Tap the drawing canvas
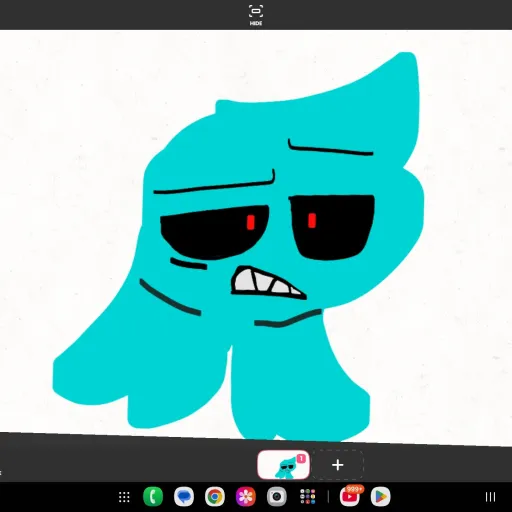 (x=256, y=237)
